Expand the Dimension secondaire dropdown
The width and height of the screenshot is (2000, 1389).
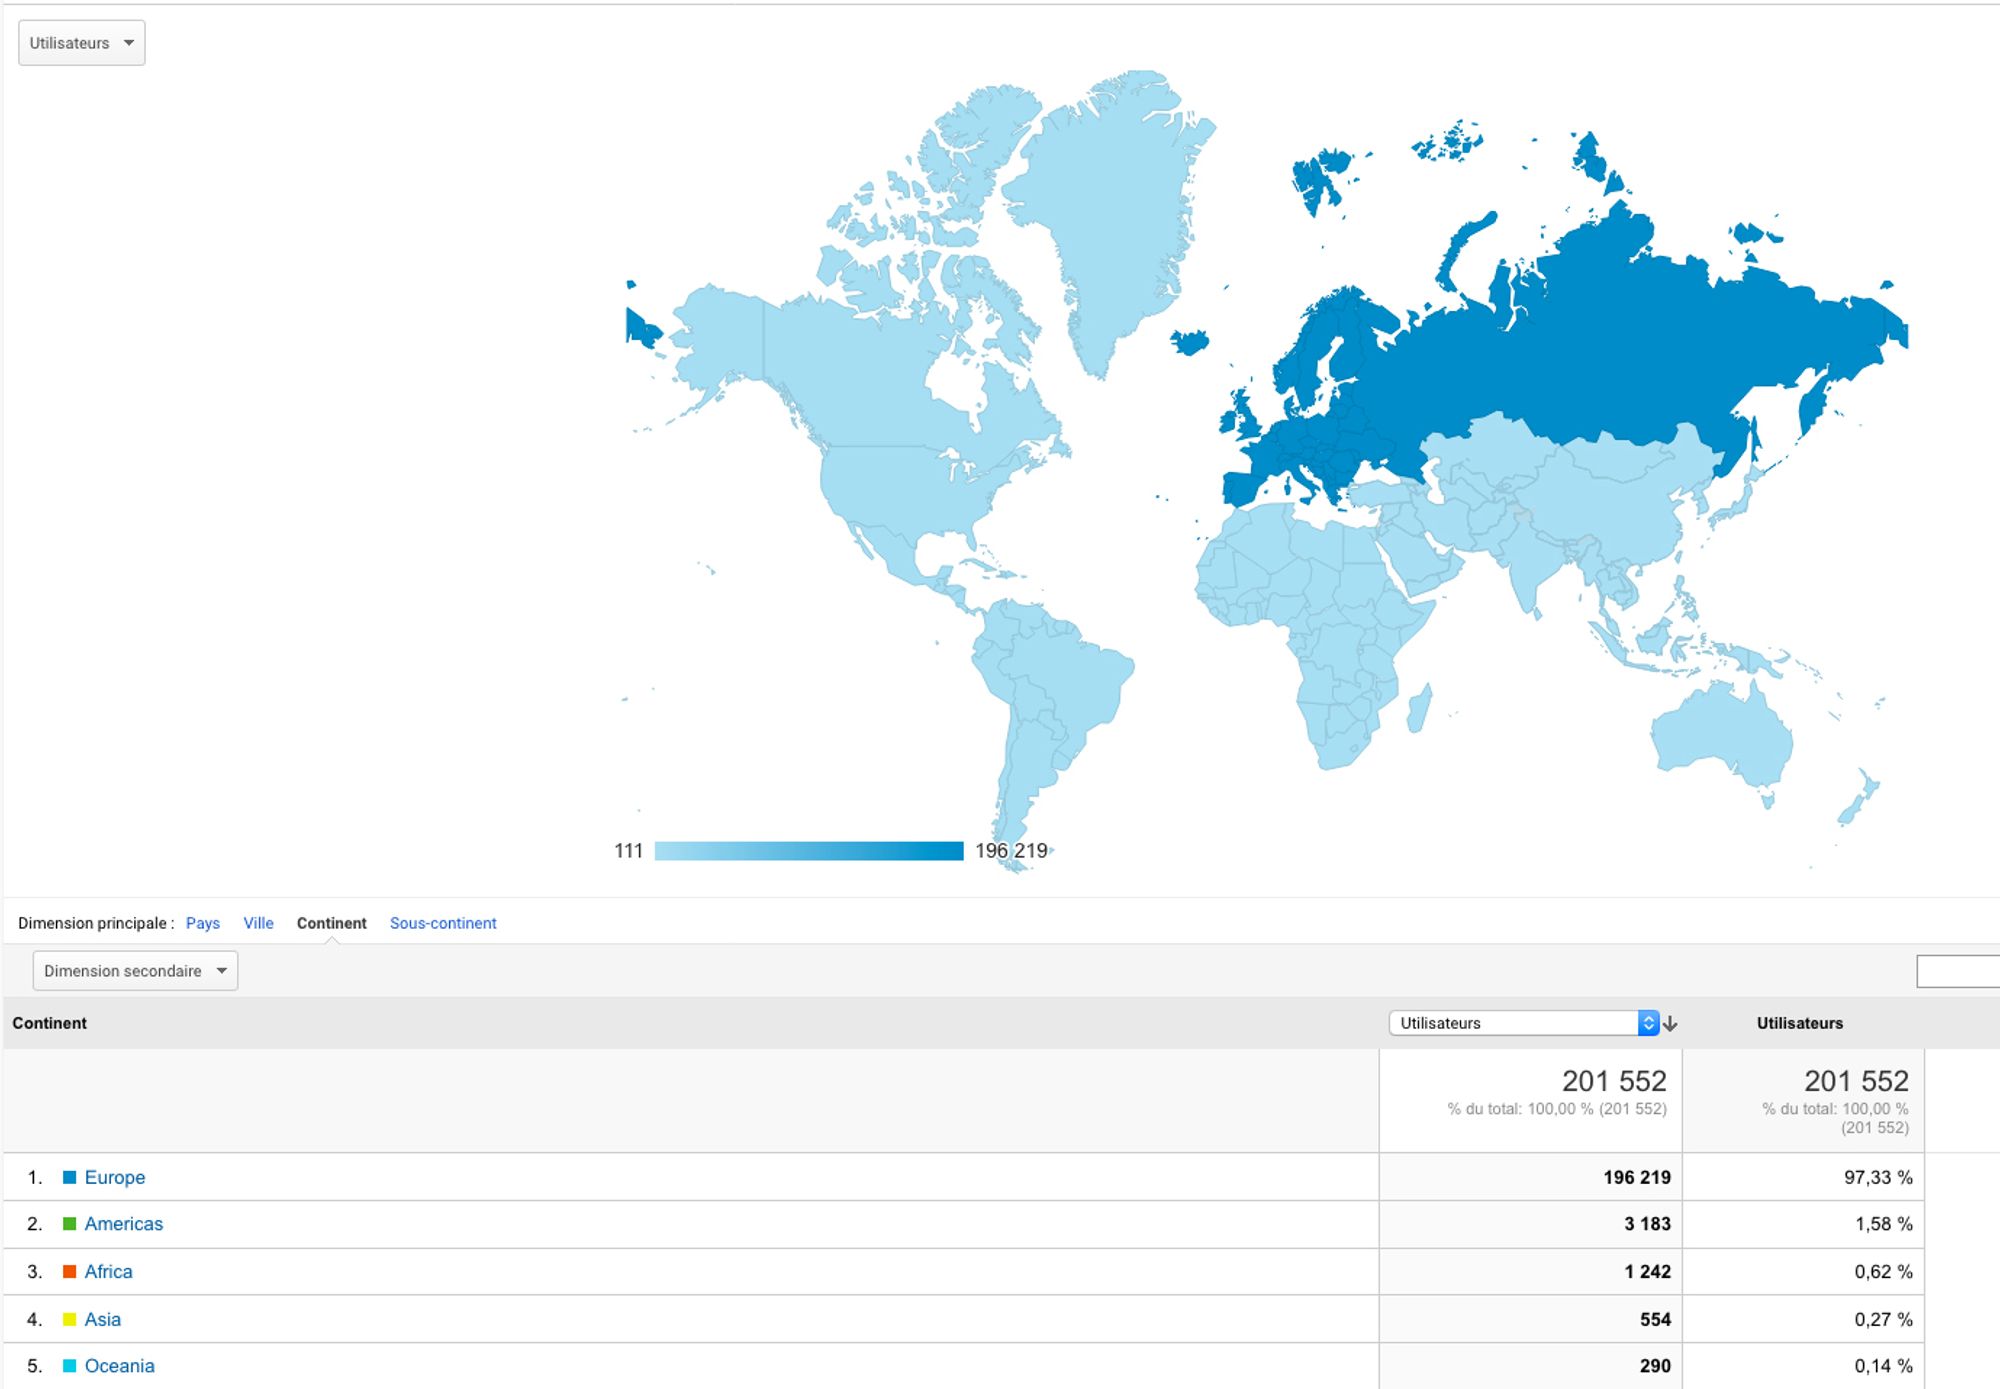pos(135,971)
